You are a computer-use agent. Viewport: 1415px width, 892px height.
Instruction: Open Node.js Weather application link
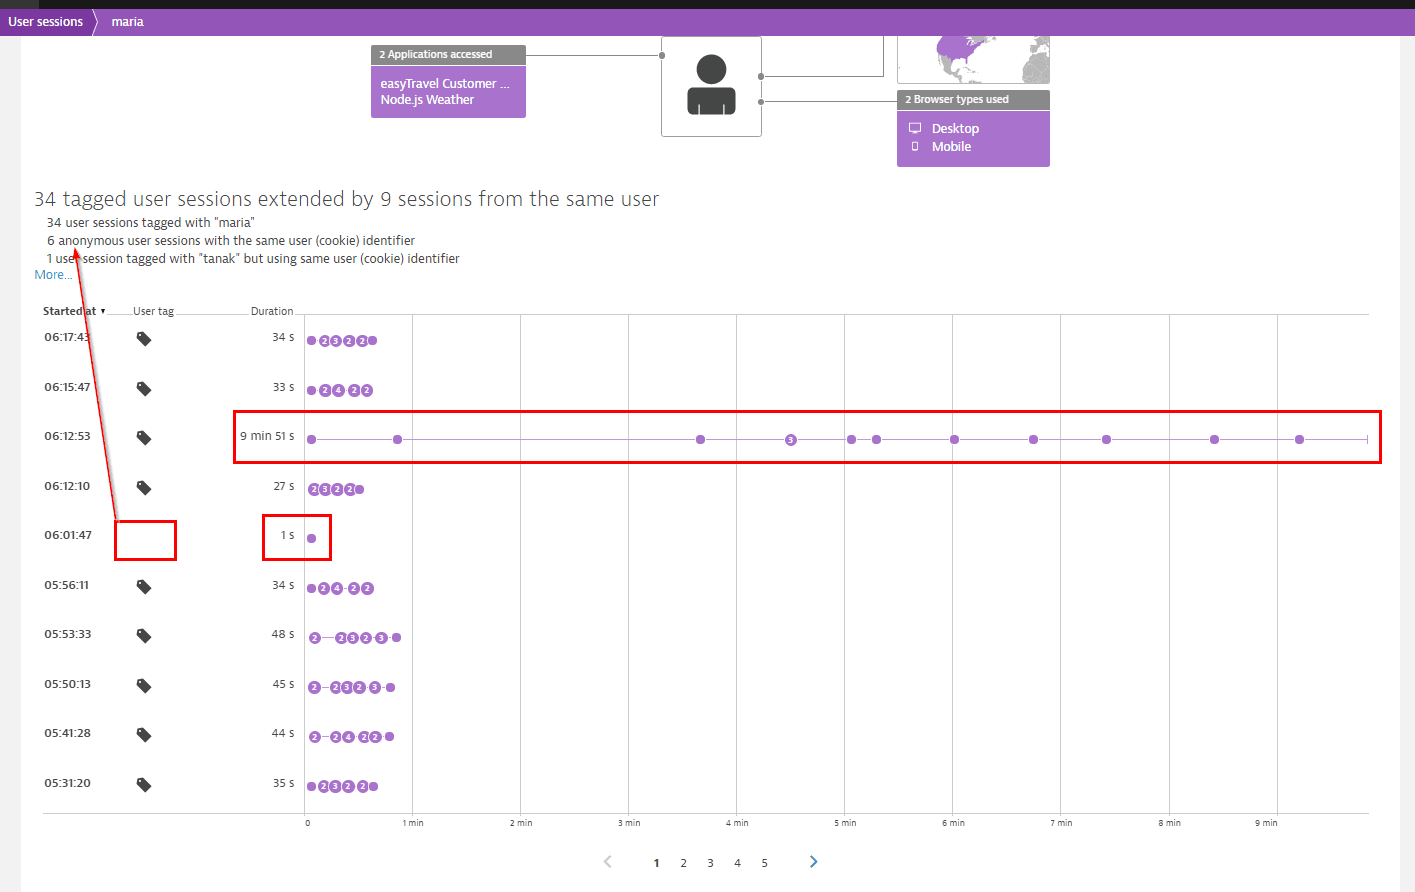pos(427,100)
